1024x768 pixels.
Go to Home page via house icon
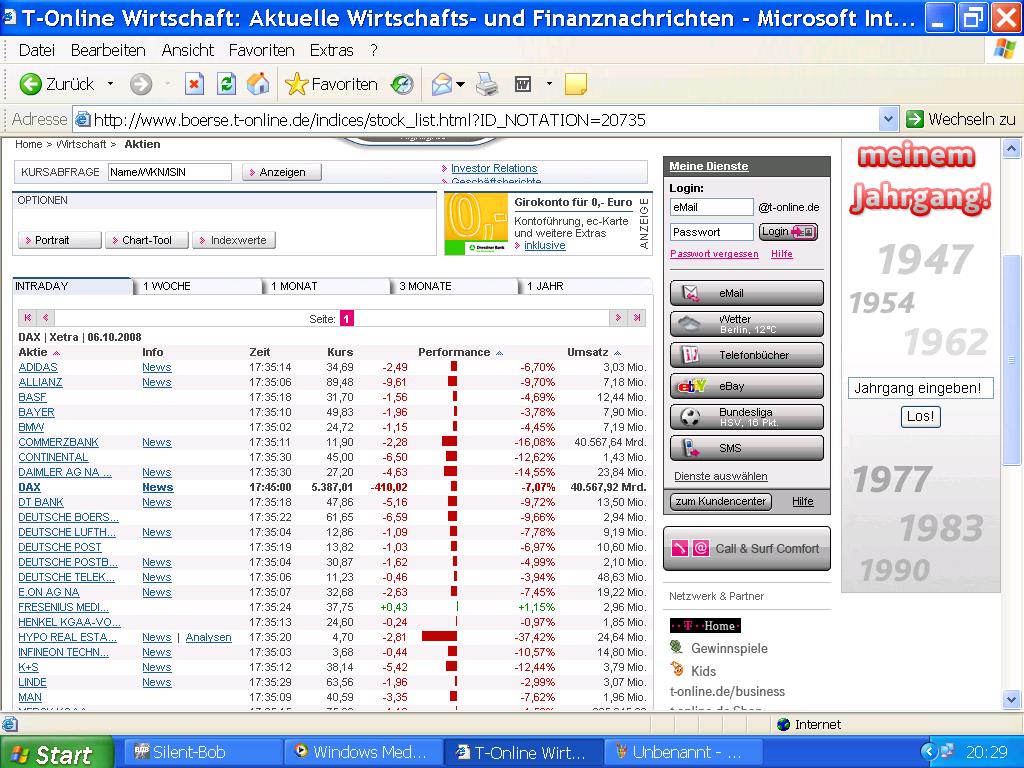(258, 84)
